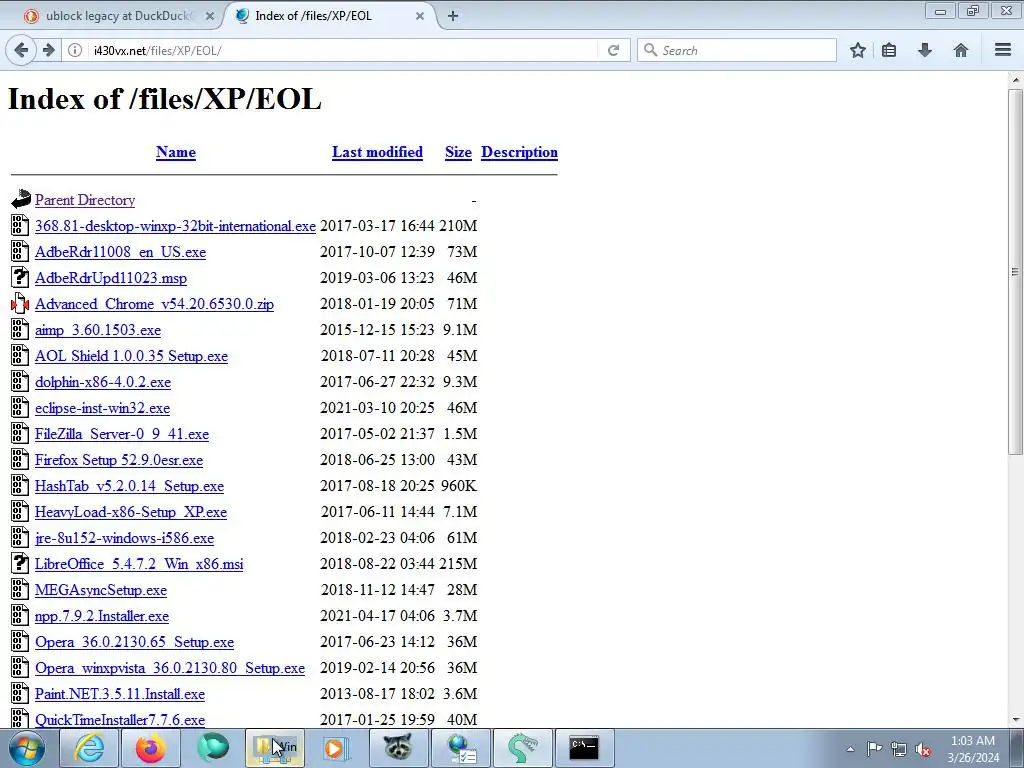The height and width of the screenshot is (768, 1024).
Task: Download Opera_36.0.2130.65_Setup.exe
Action: click(x=135, y=642)
